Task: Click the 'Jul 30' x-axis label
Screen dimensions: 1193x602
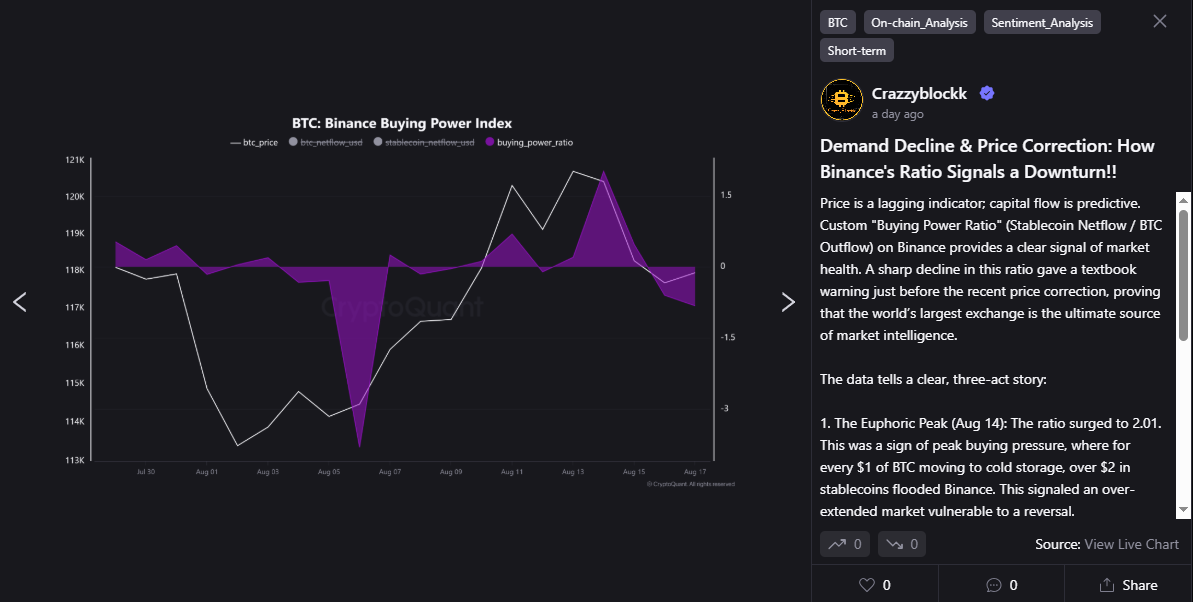Action: coord(145,472)
